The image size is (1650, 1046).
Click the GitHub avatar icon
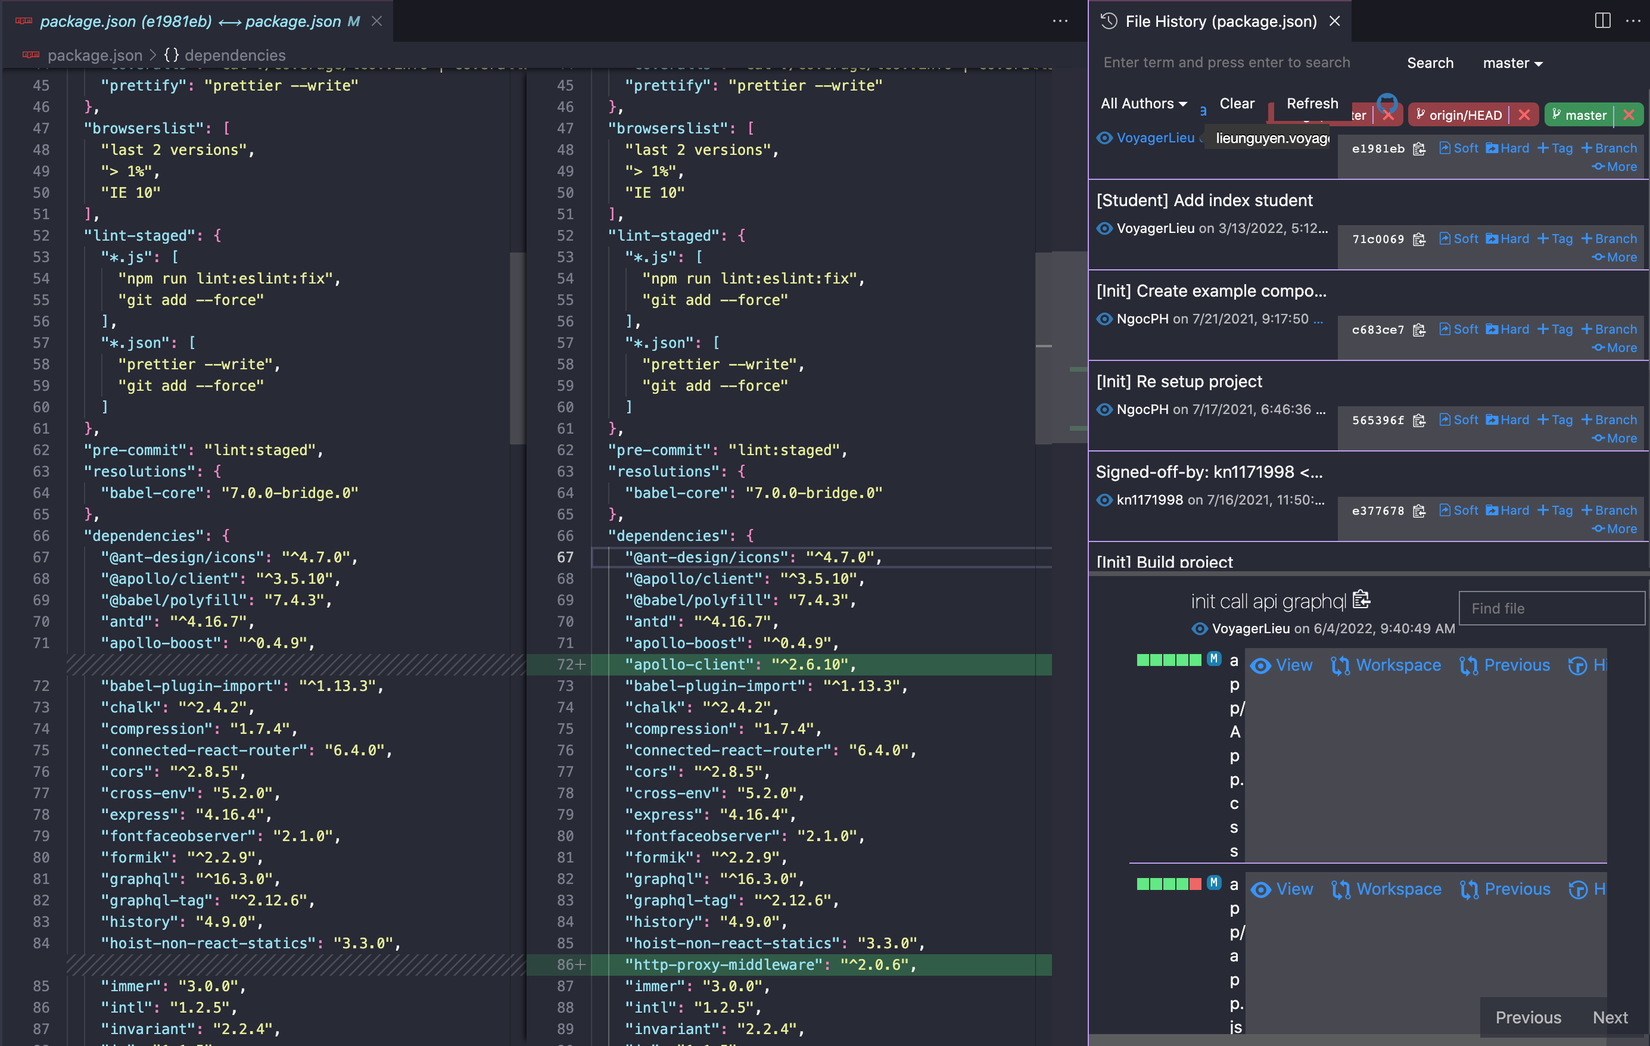tap(1387, 103)
